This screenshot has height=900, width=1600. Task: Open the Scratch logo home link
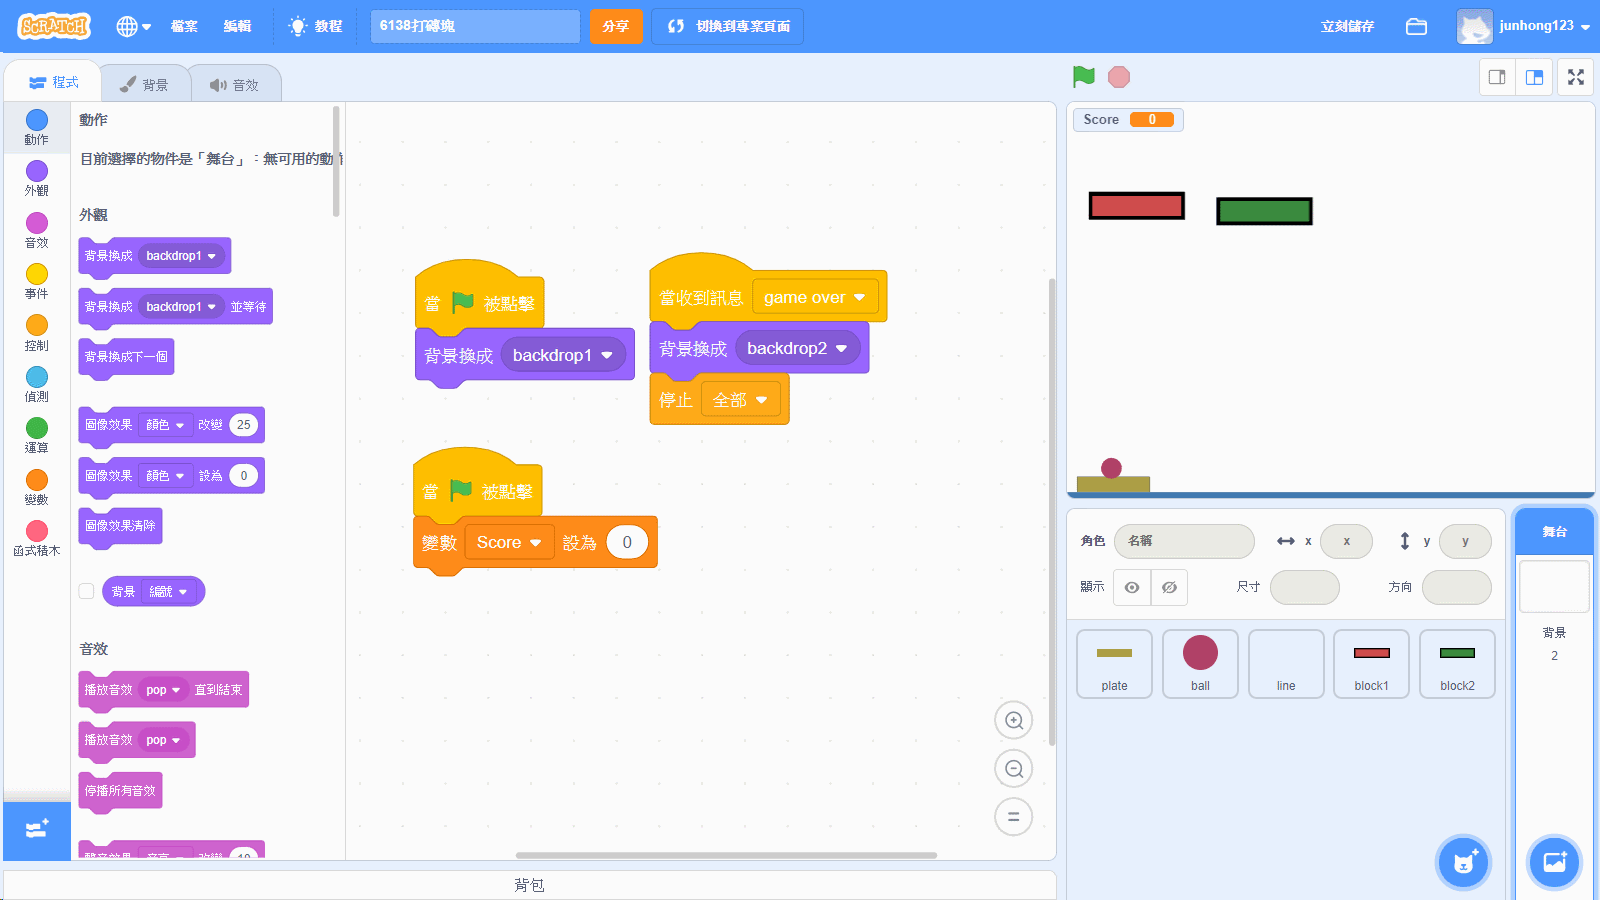(x=54, y=26)
